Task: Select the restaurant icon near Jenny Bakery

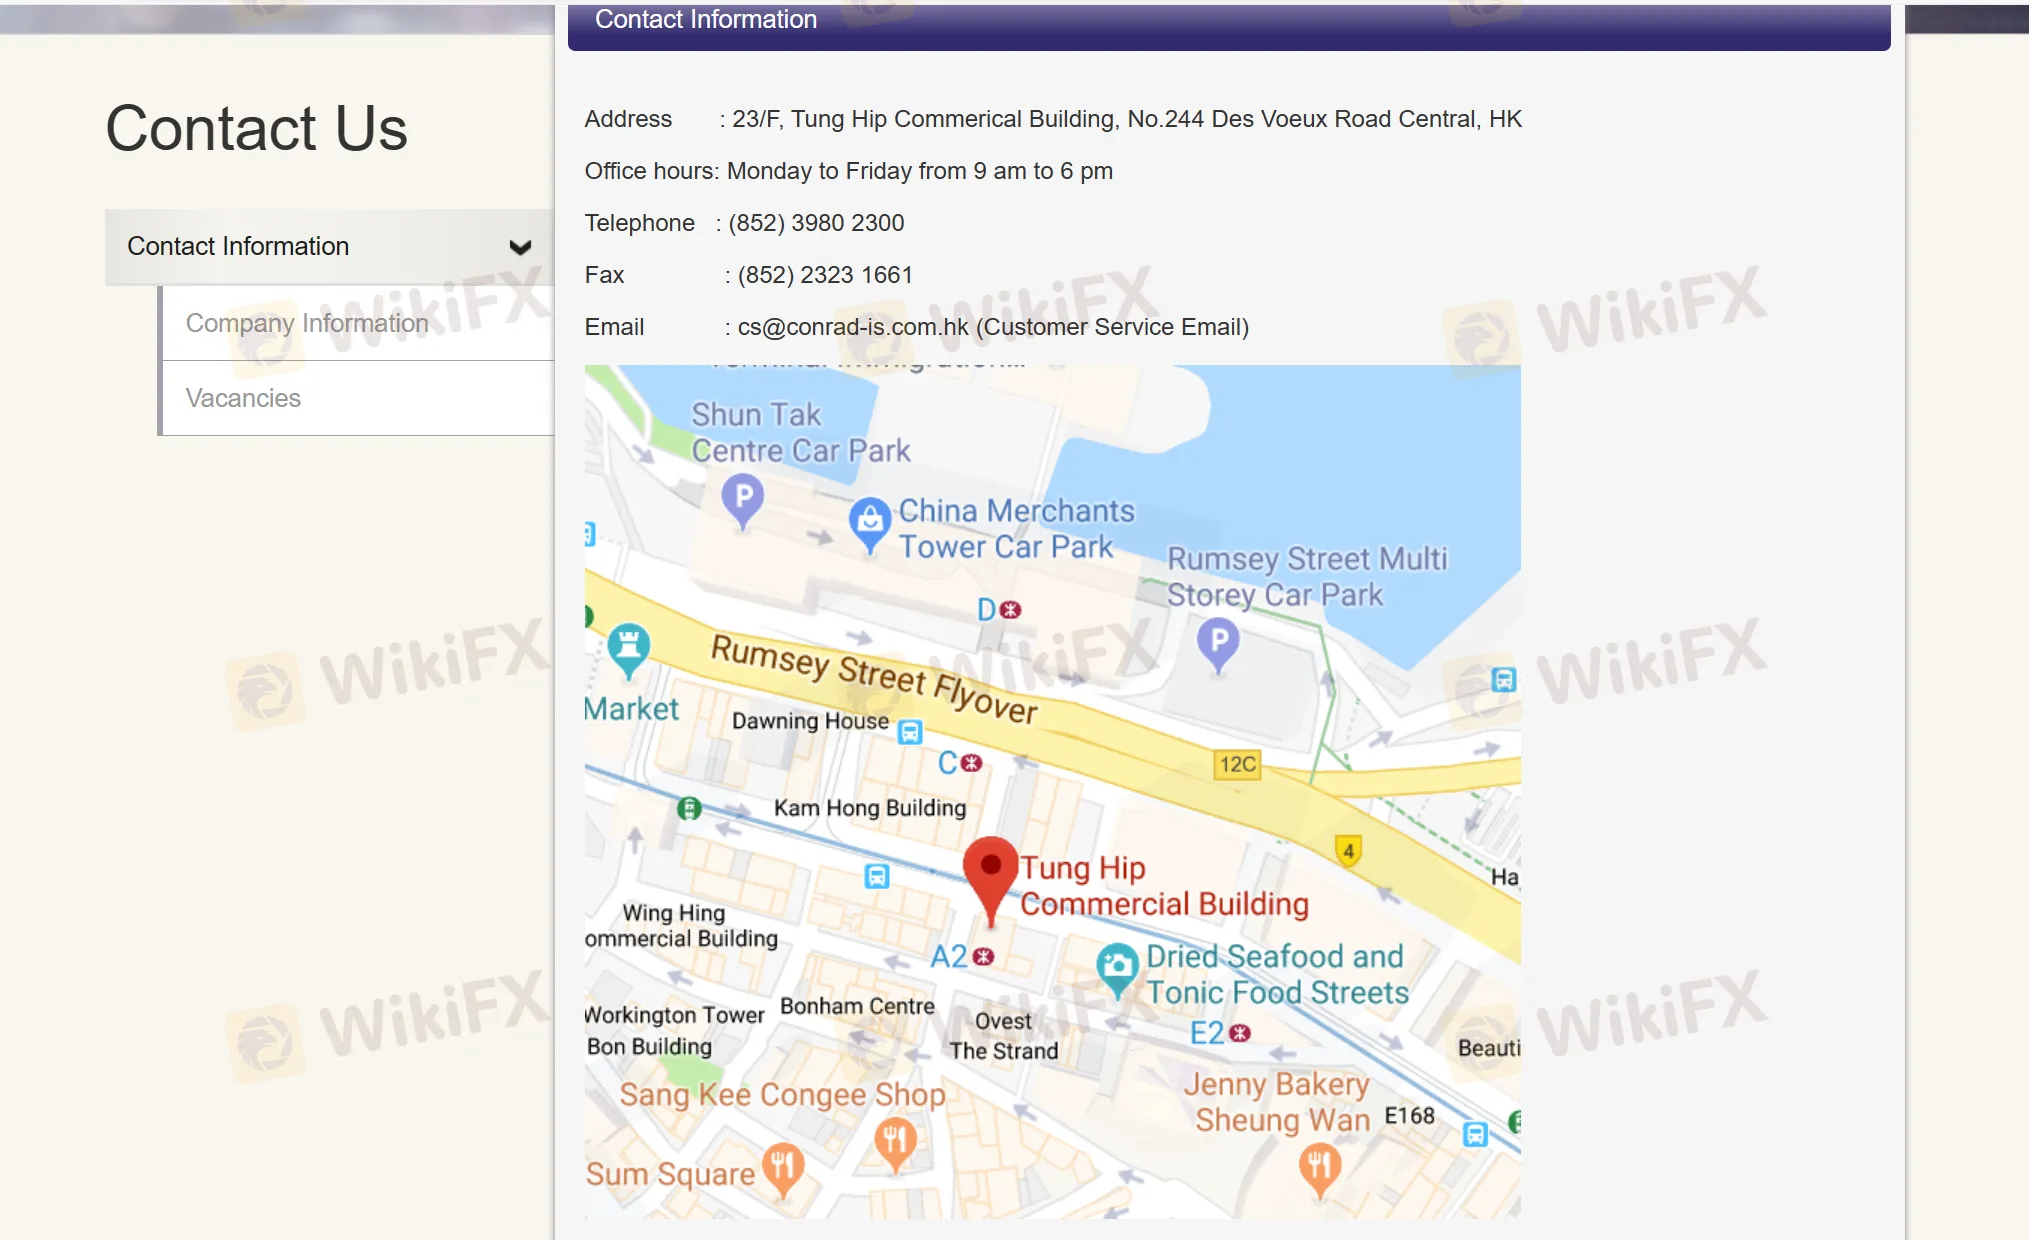Action: [x=1318, y=1163]
